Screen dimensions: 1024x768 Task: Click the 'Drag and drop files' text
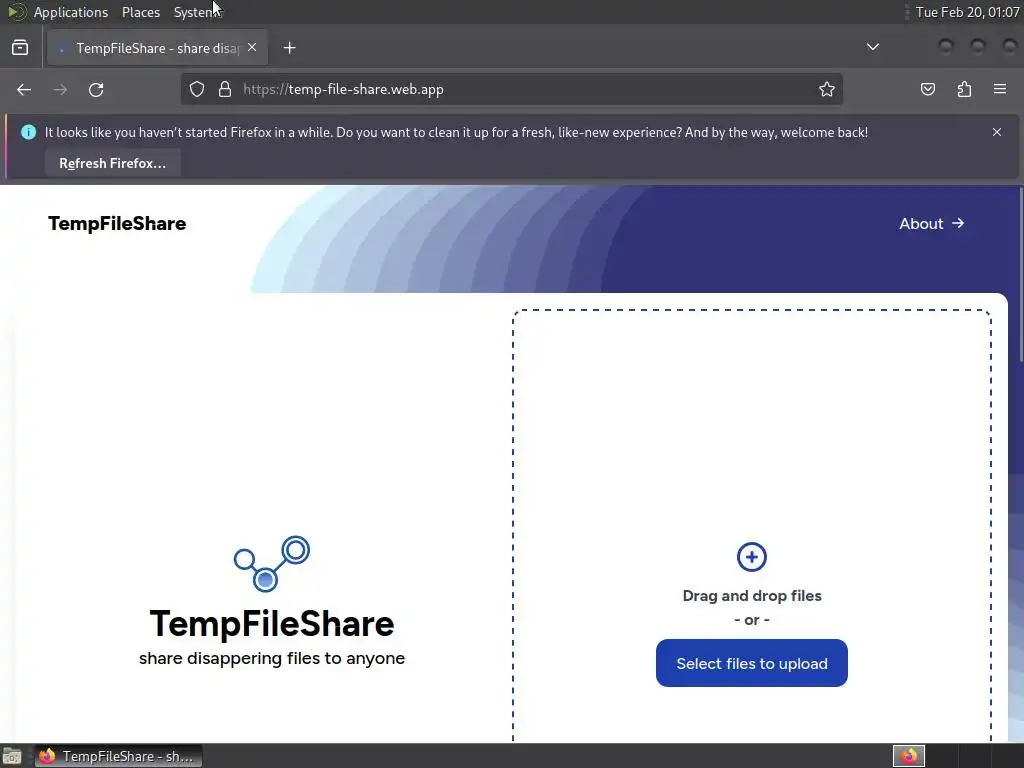(752, 596)
